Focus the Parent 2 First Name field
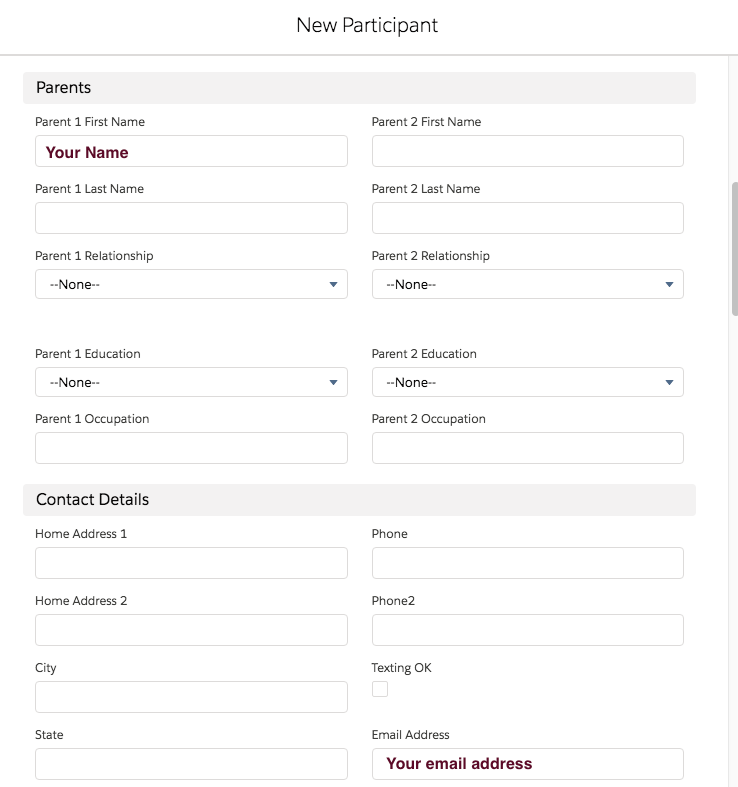Image resolution: width=738 pixels, height=787 pixels. tap(528, 152)
